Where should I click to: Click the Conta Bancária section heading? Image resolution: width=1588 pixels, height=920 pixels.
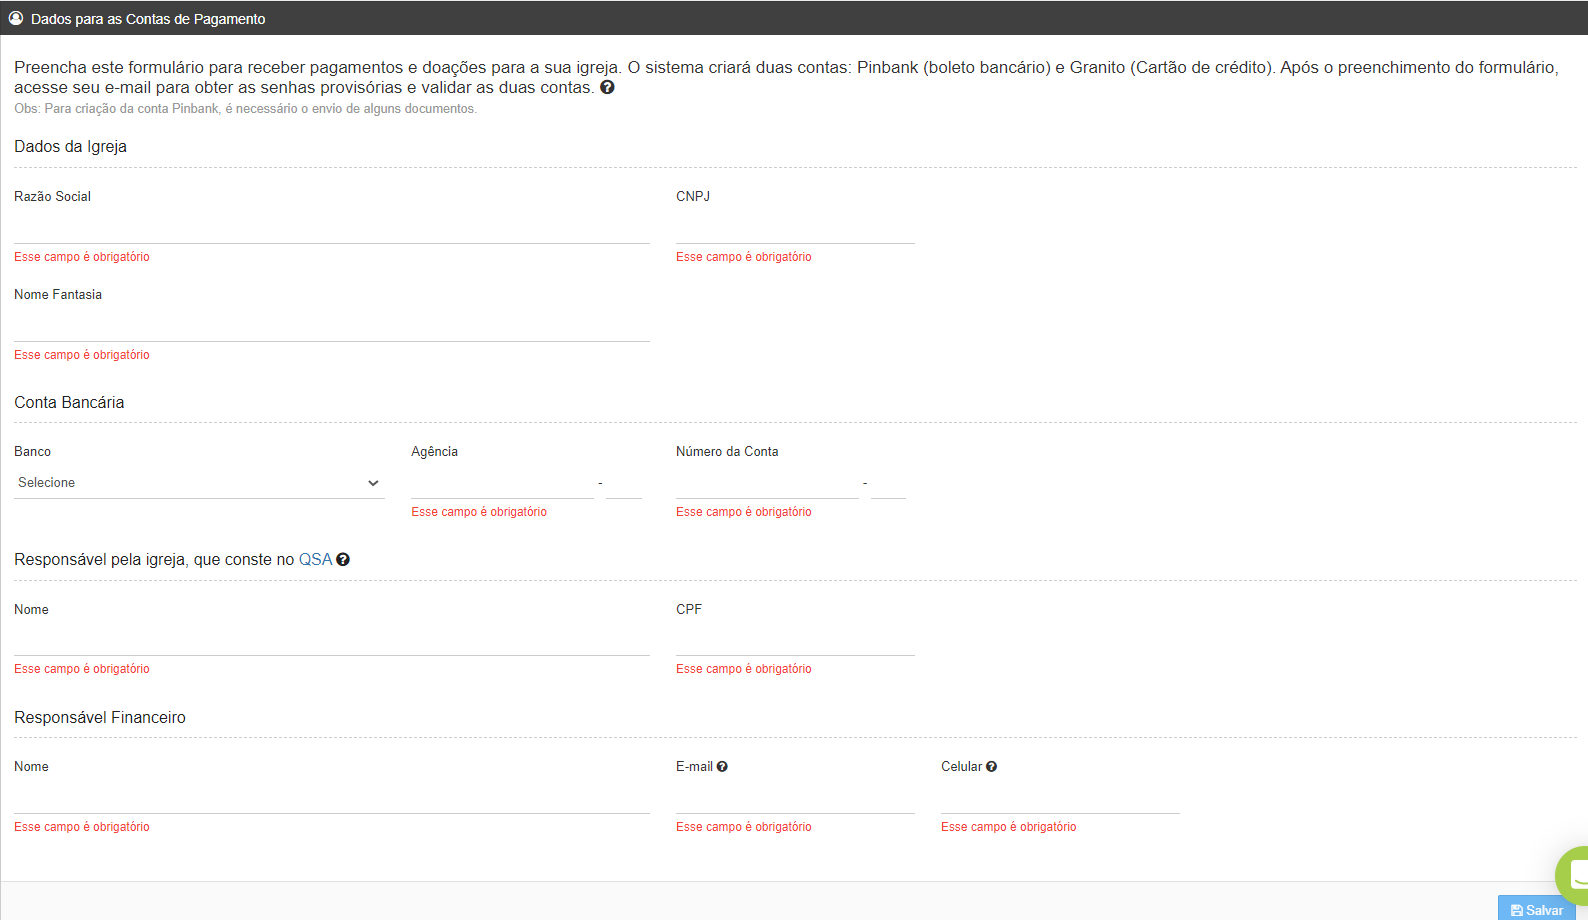tap(69, 403)
